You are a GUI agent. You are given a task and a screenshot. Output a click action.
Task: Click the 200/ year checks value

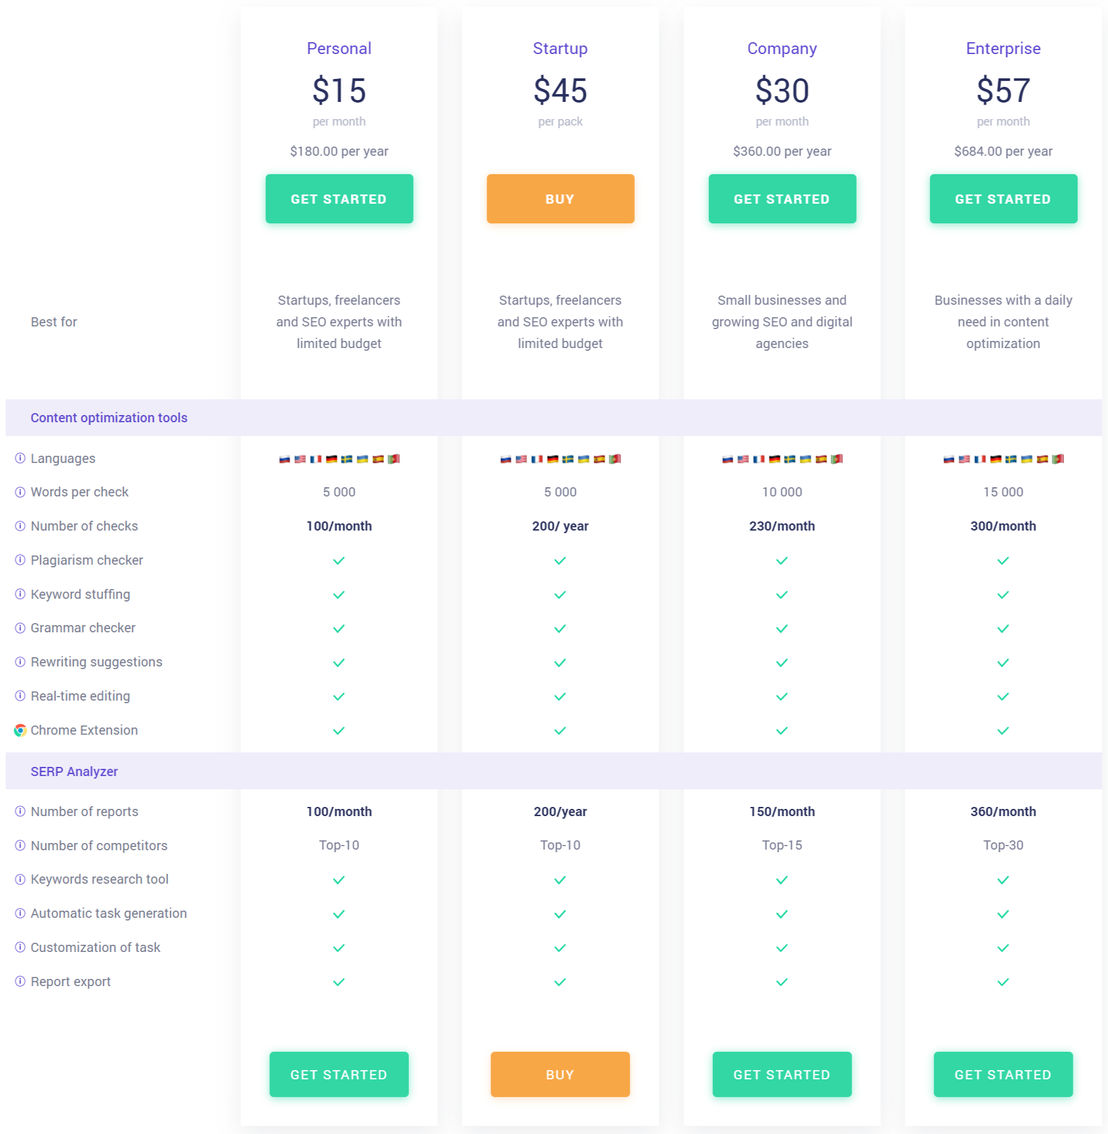tap(561, 526)
